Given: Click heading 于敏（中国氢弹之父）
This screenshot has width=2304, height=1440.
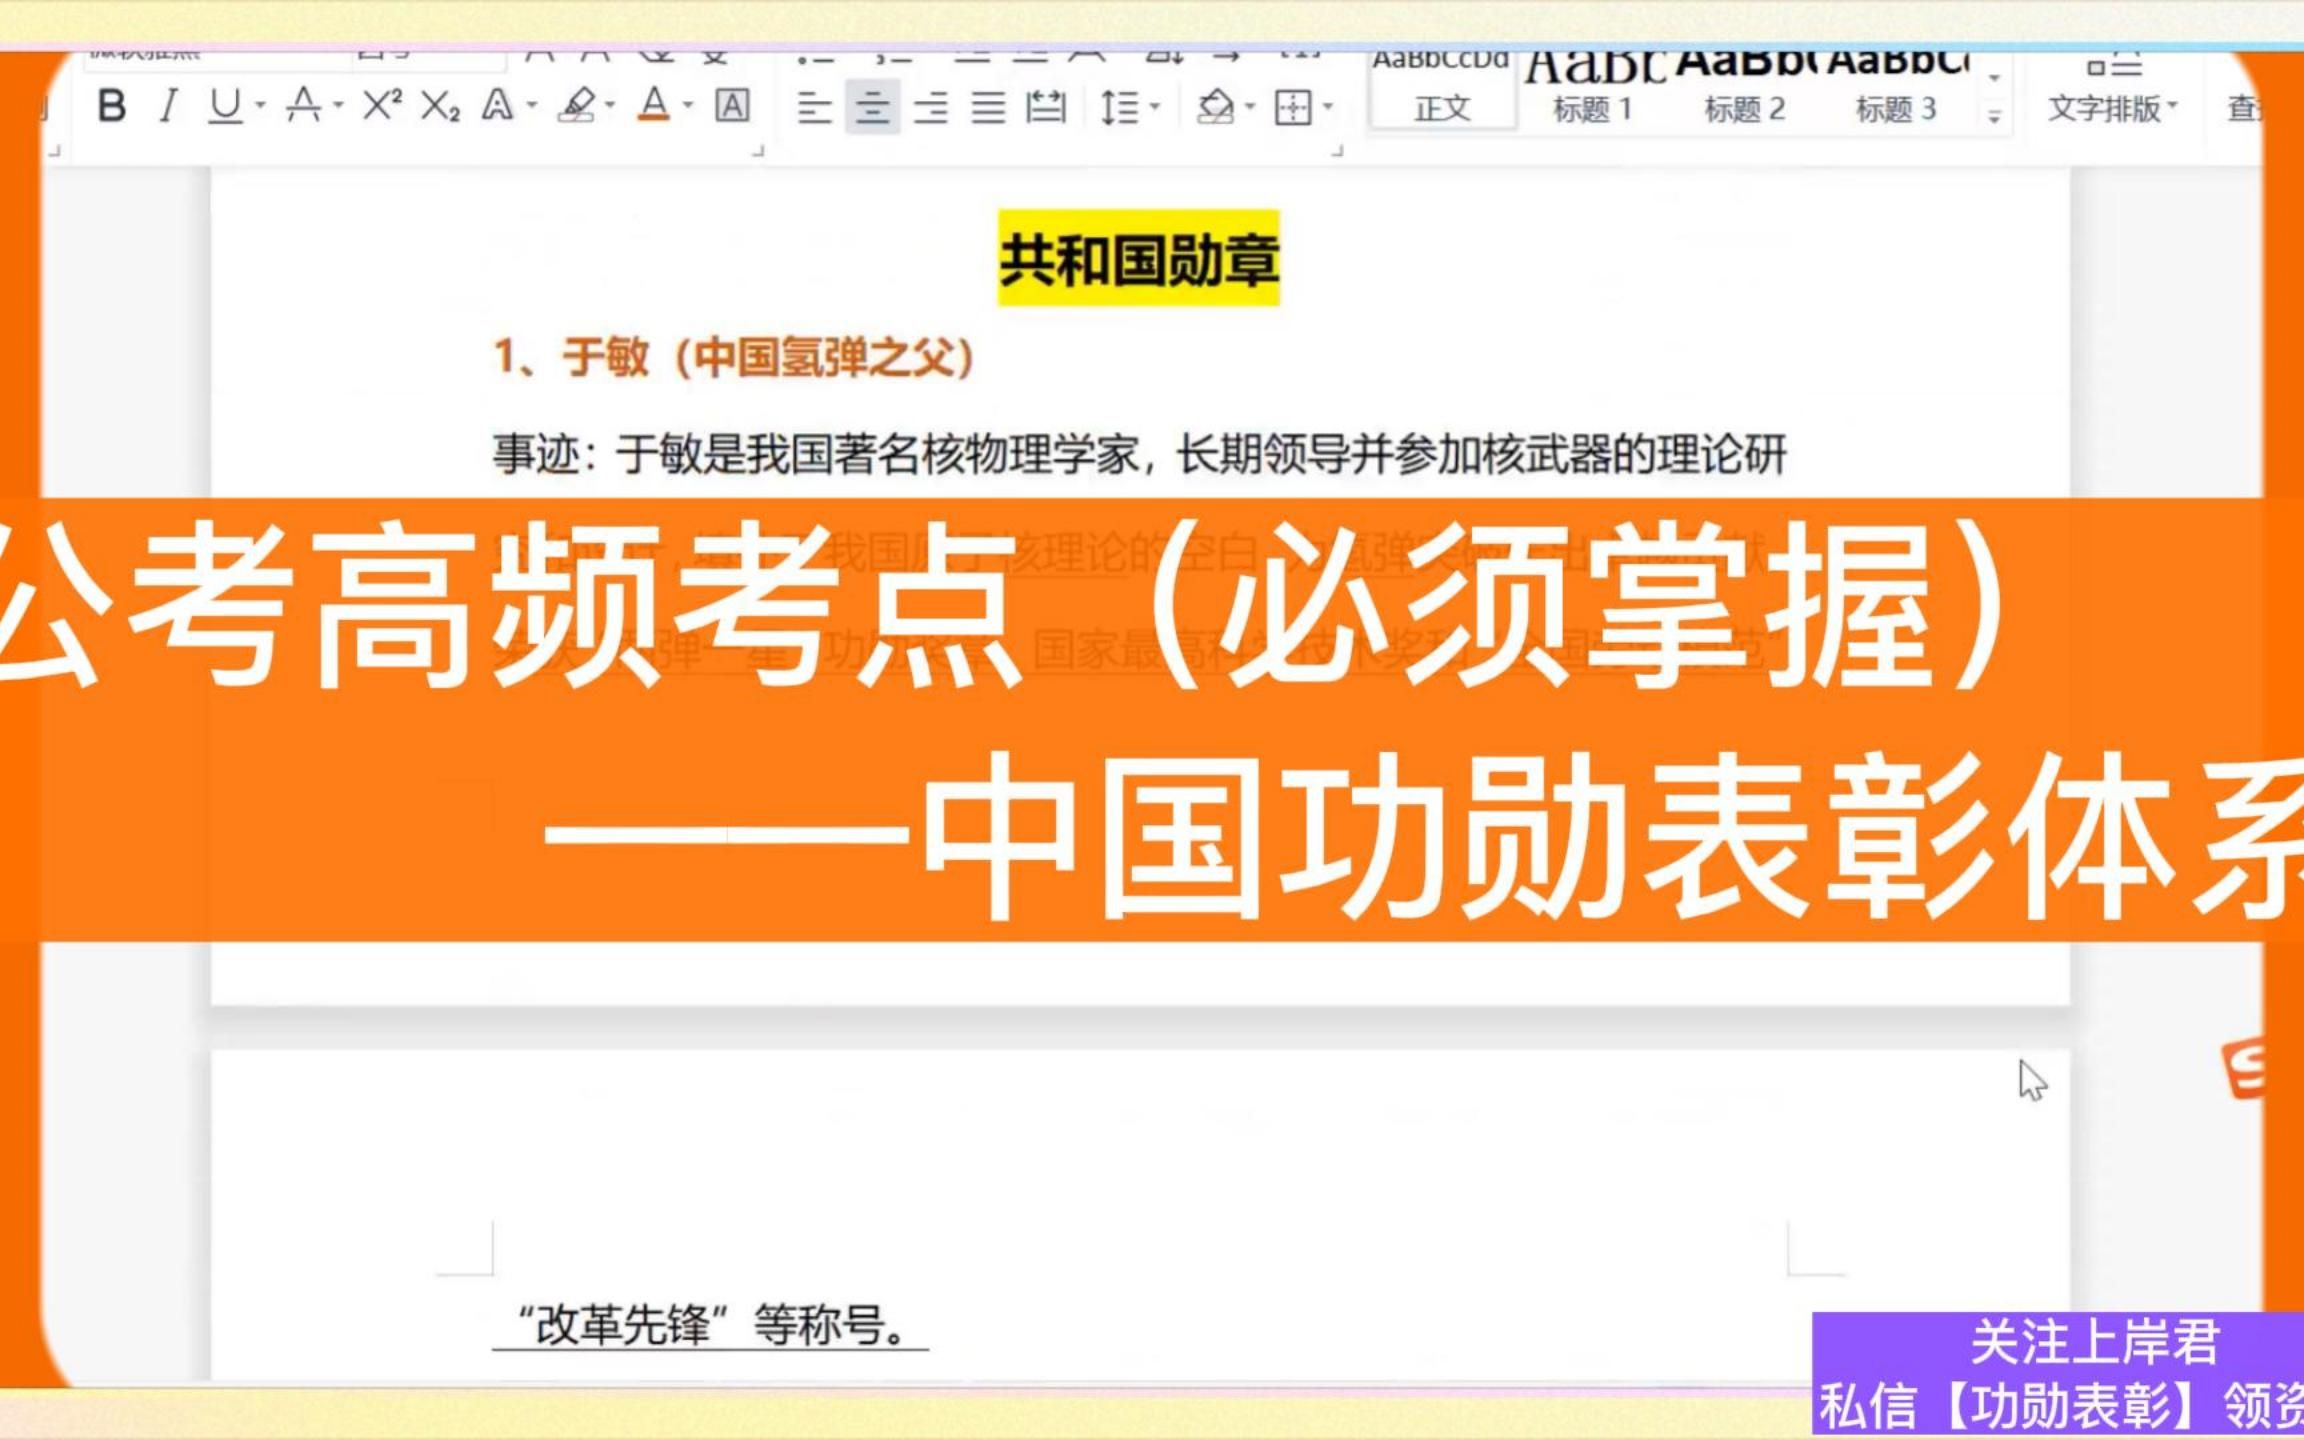Looking at the screenshot, I should coord(734,357).
